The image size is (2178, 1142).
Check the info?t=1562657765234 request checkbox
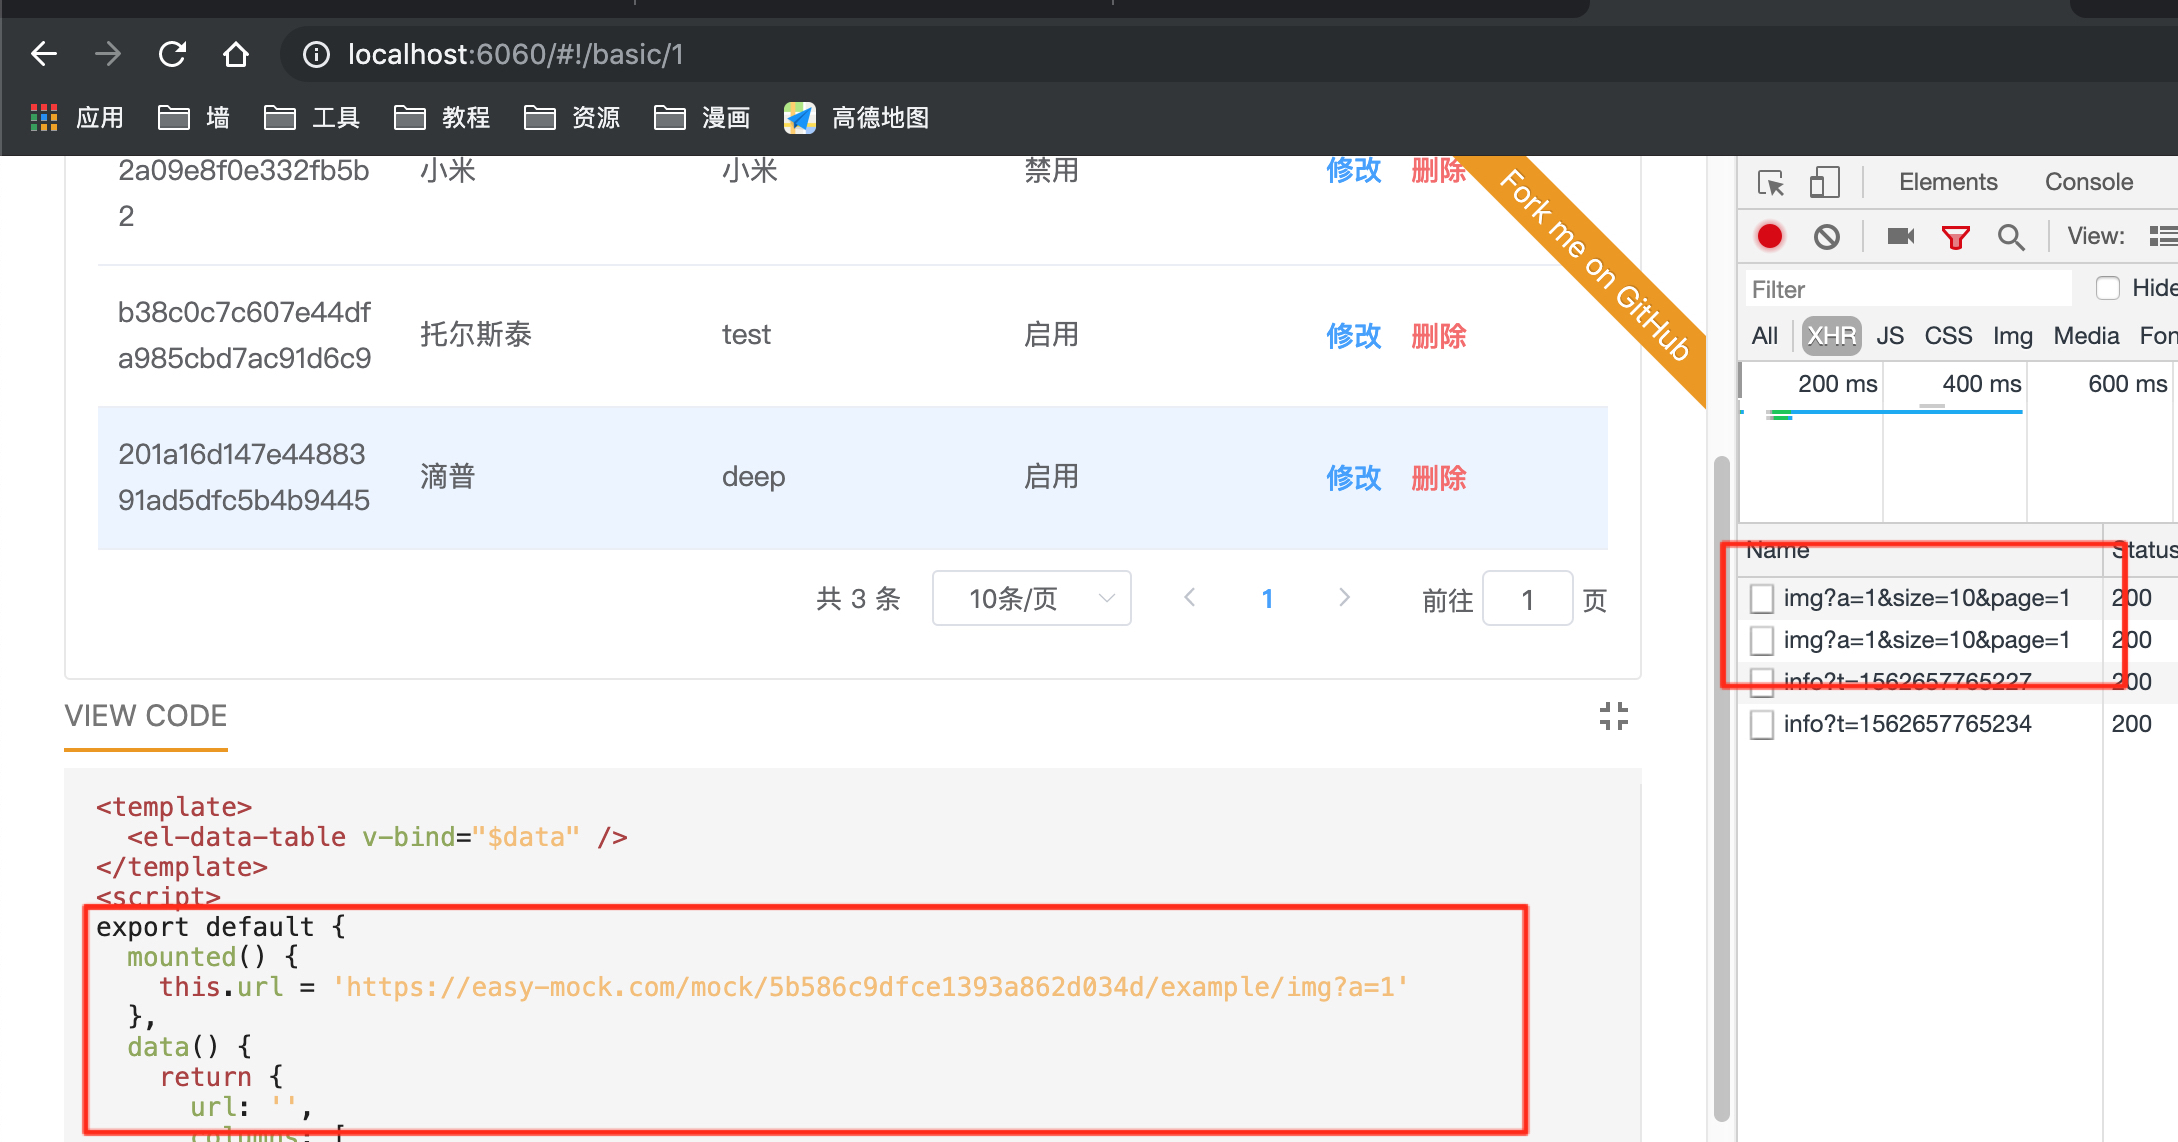[1762, 724]
